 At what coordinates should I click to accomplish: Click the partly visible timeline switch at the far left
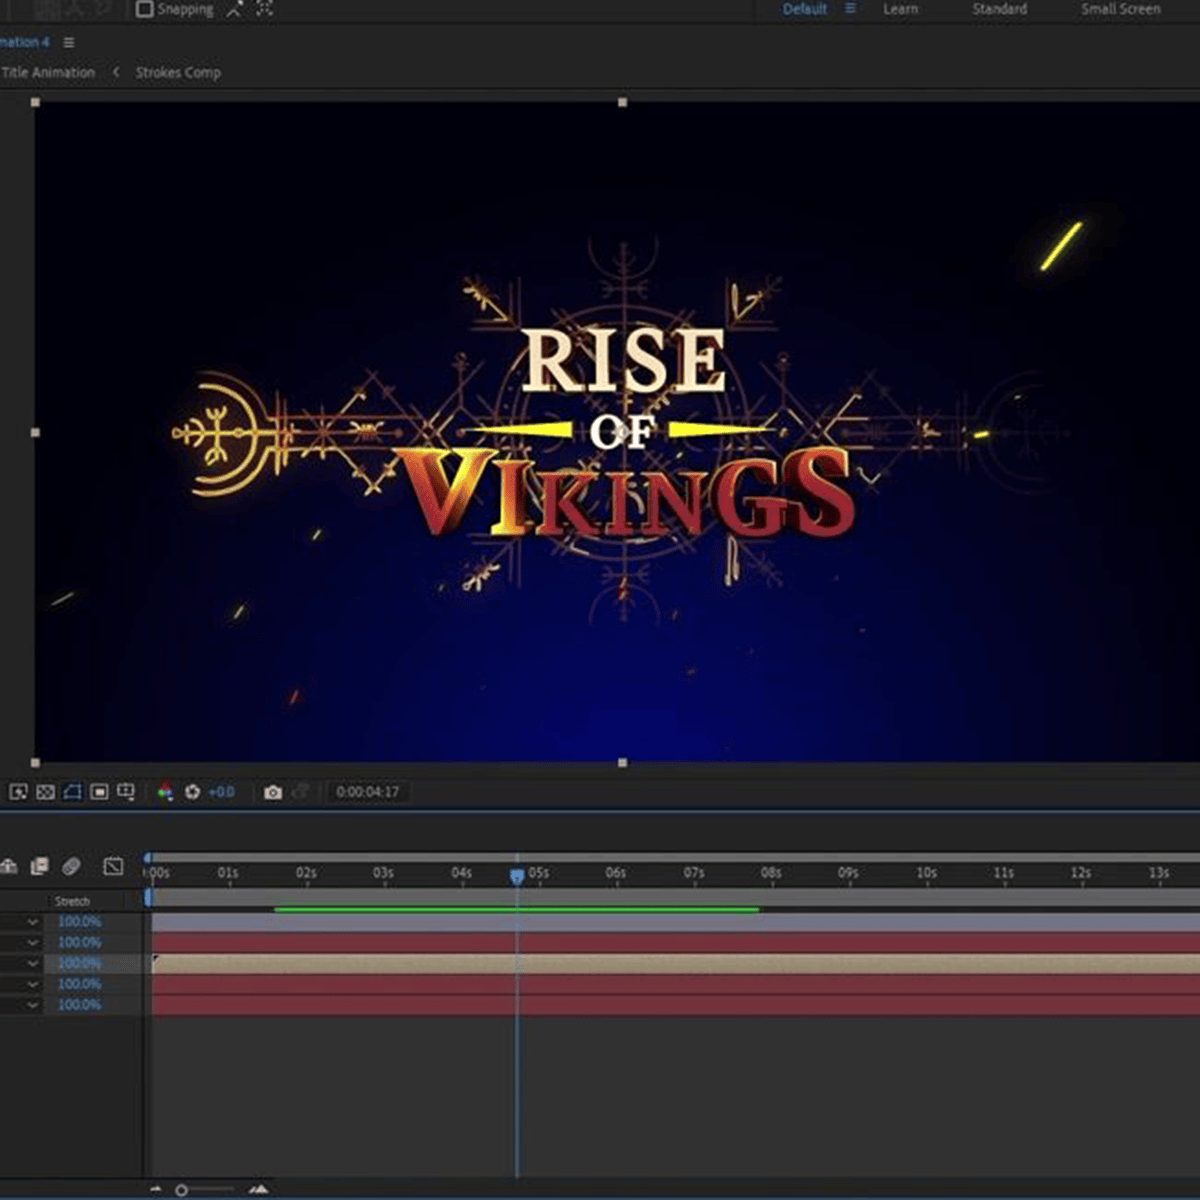9,866
